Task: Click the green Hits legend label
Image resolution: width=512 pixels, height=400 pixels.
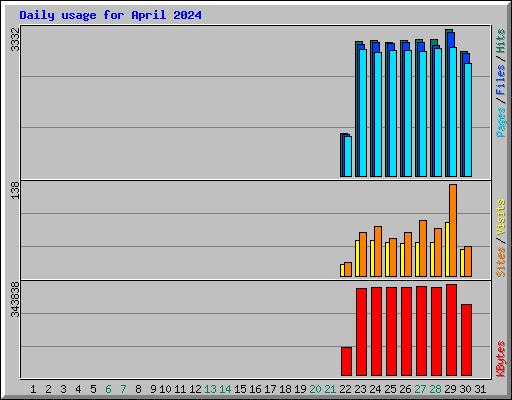Action: click(501, 41)
